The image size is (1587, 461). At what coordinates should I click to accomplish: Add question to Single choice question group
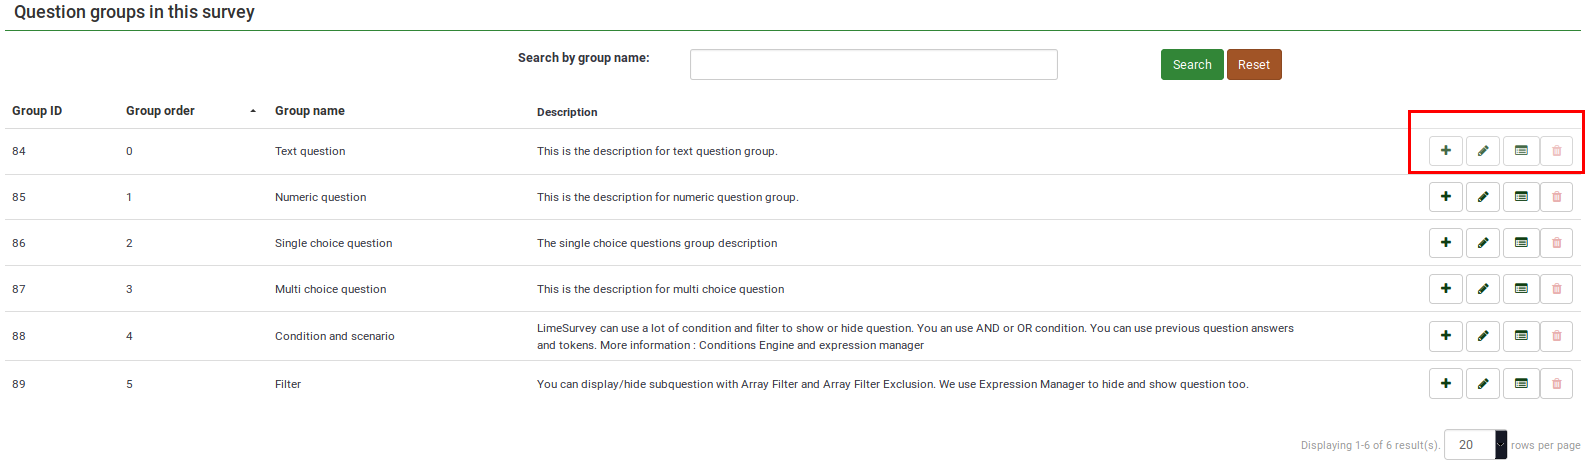(1445, 243)
